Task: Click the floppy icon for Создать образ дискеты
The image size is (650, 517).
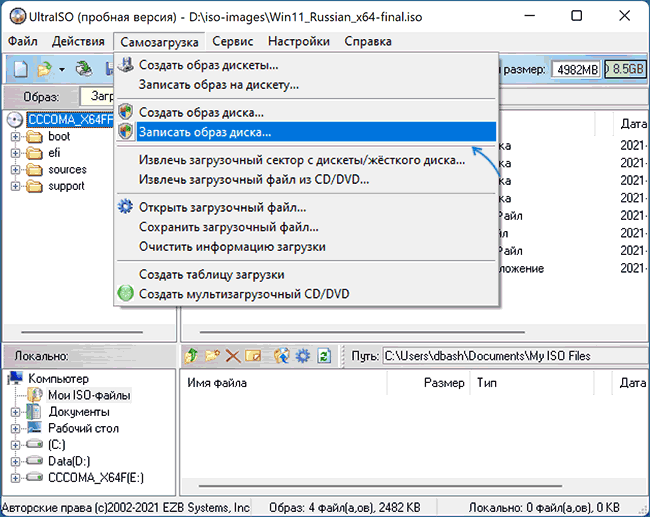Action: click(x=126, y=65)
